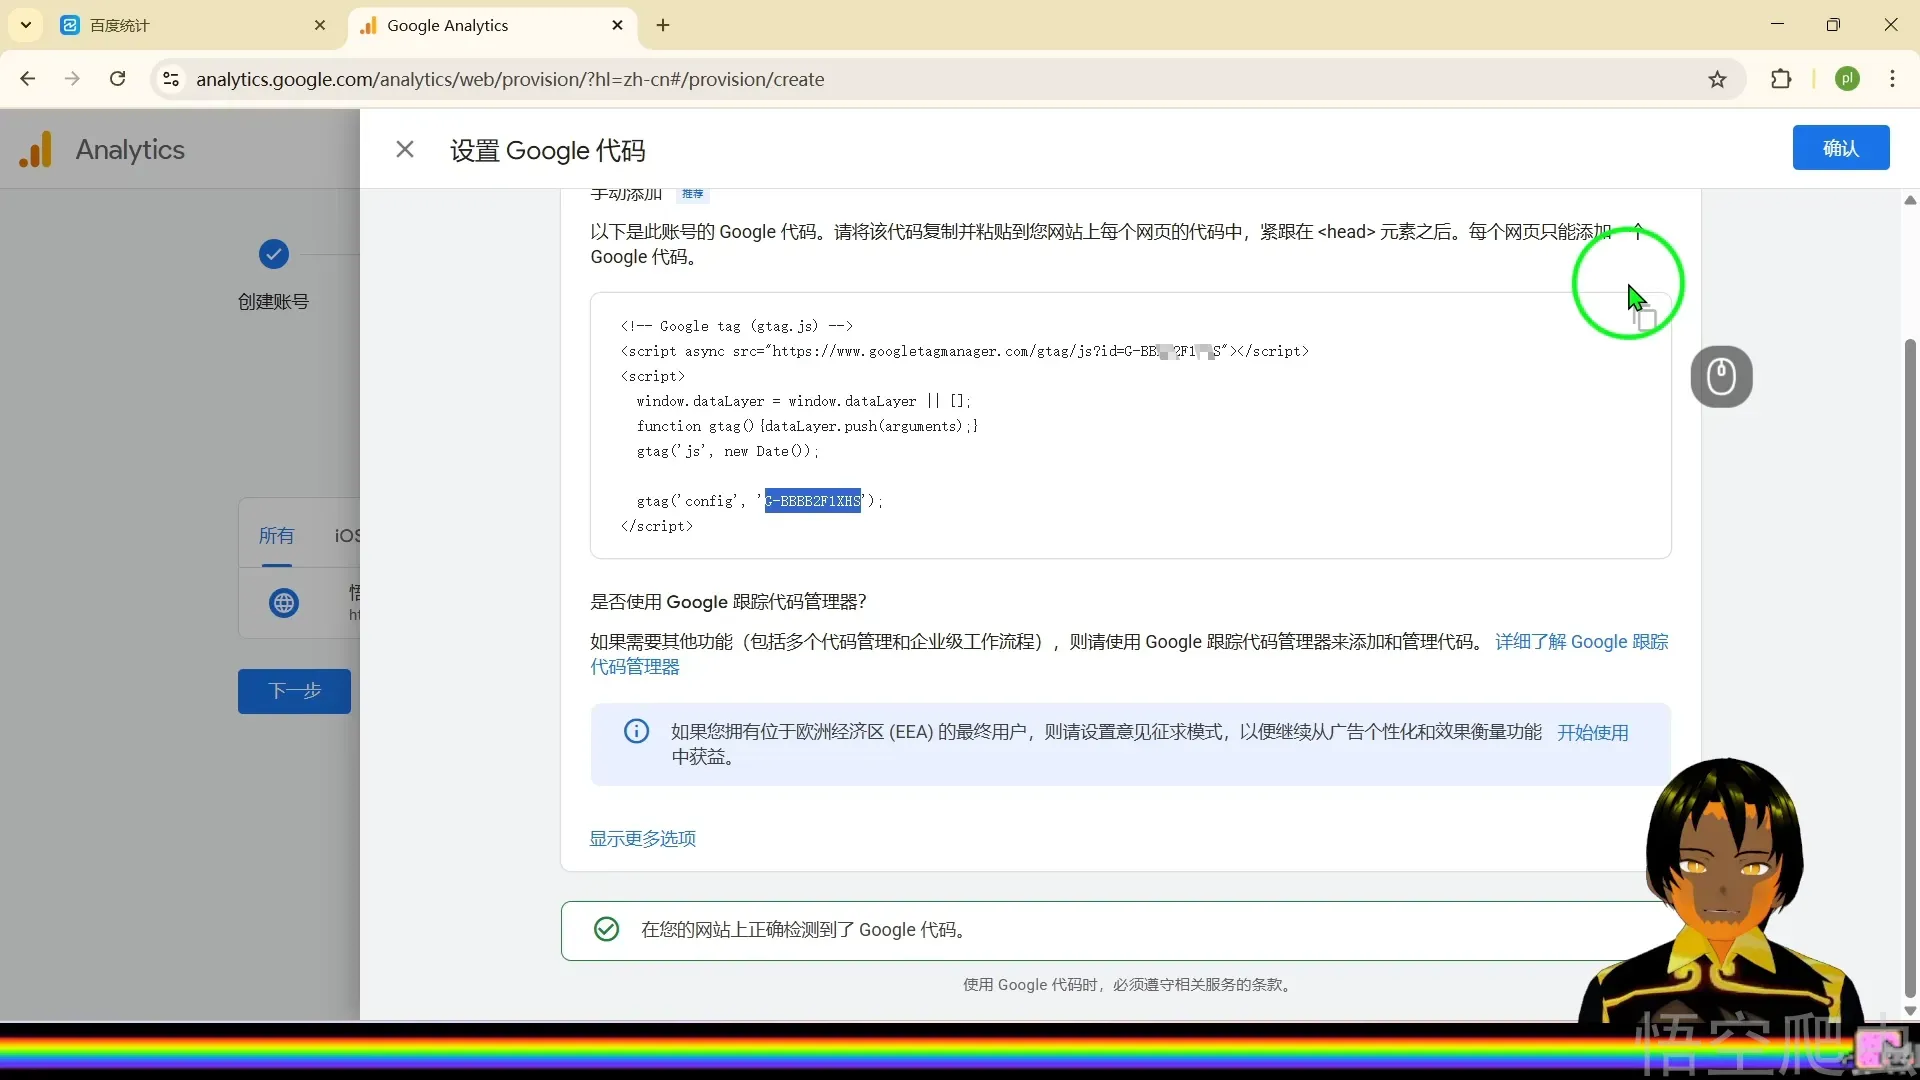Click the site information icon in address bar
Viewport: 1920px width, 1080px height.
pos(170,79)
